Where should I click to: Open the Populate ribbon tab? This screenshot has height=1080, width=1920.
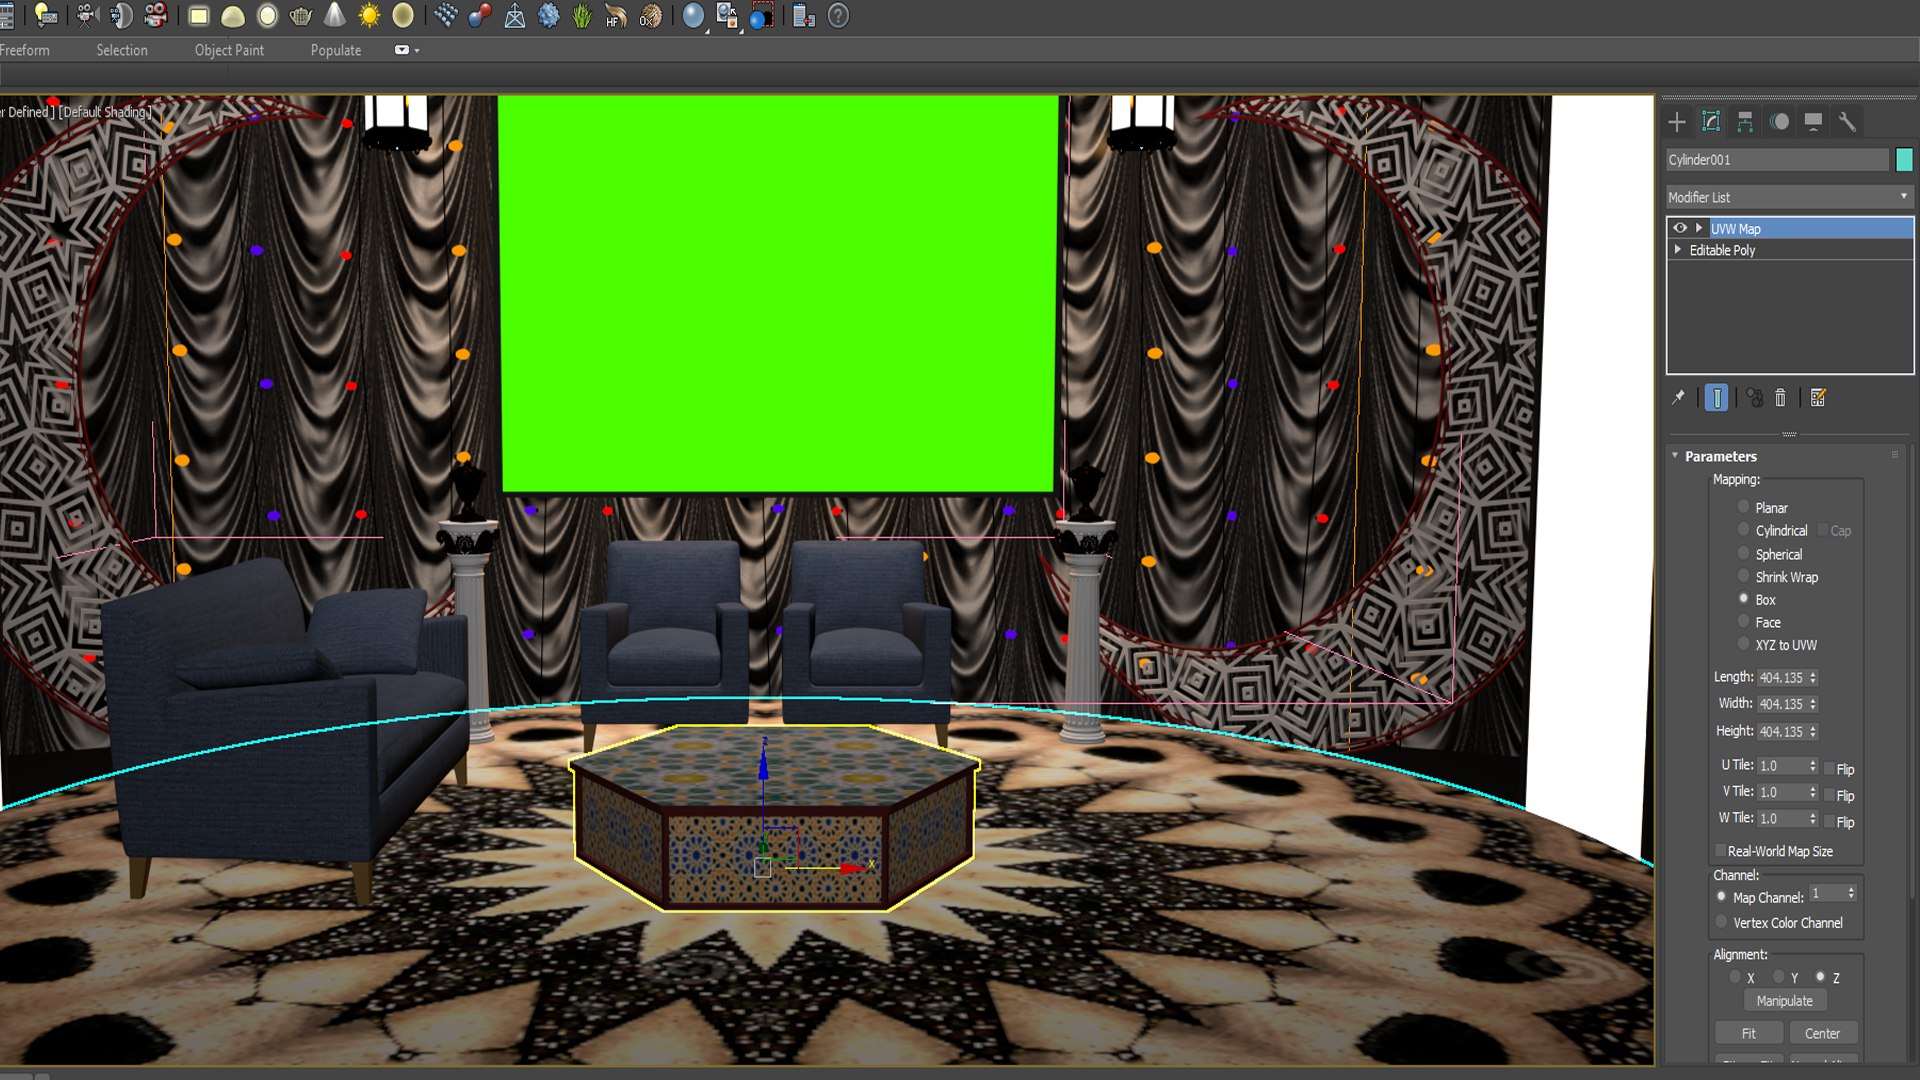[x=336, y=50]
